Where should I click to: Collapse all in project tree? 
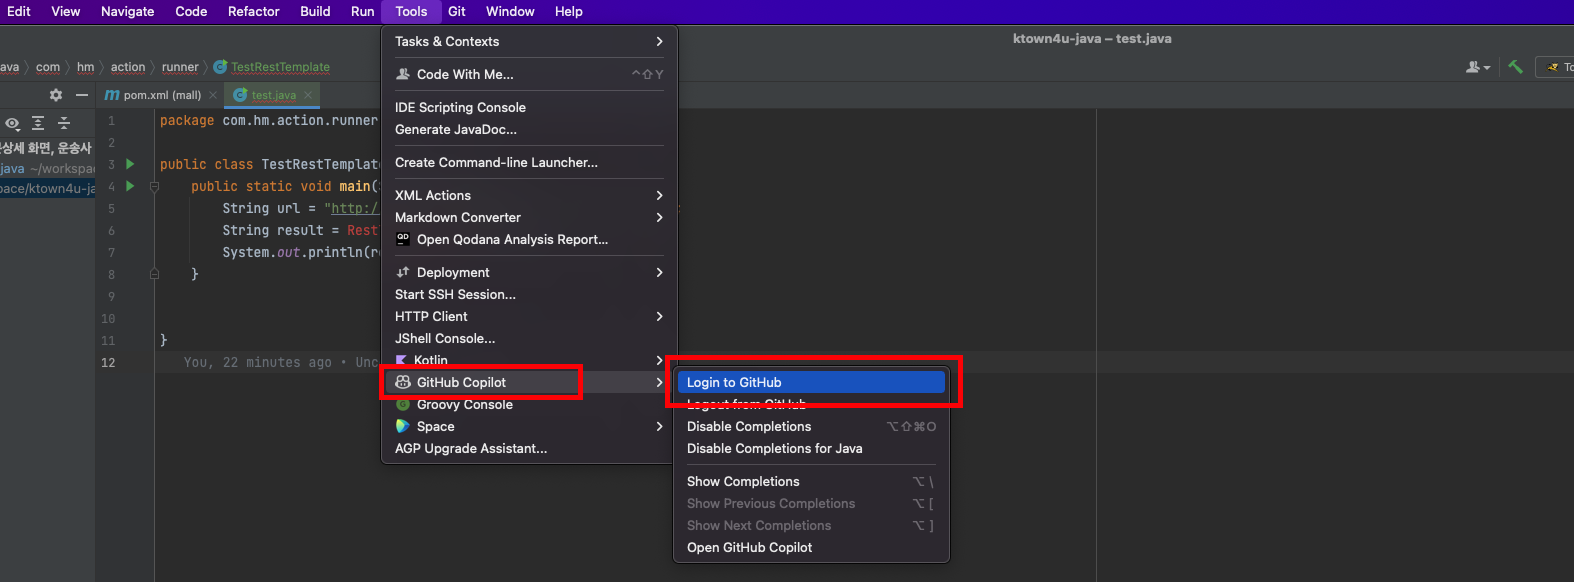[x=64, y=123]
